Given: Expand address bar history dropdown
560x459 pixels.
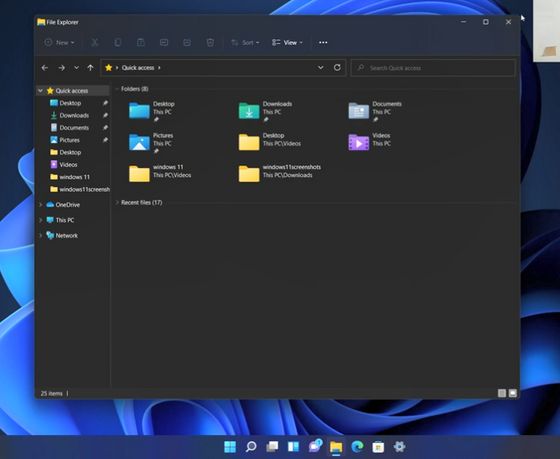Looking at the screenshot, I should 321,68.
